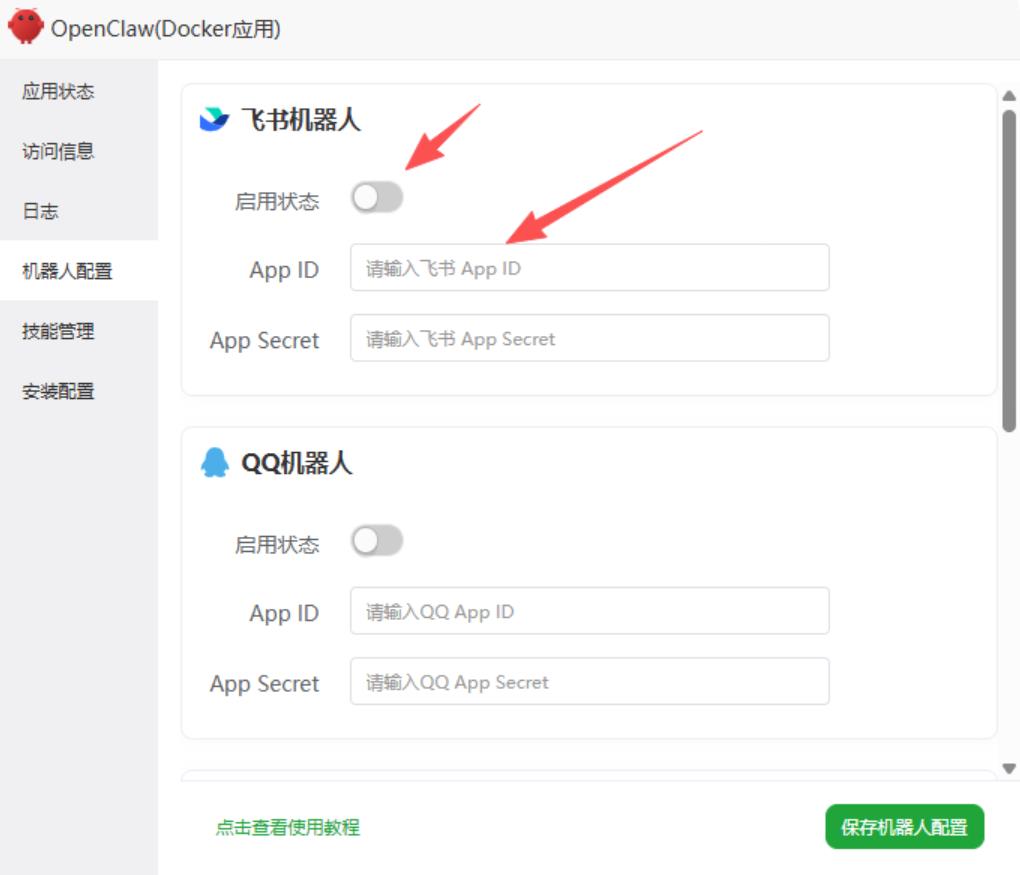Click the scrollbar up arrow

(1008, 96)
